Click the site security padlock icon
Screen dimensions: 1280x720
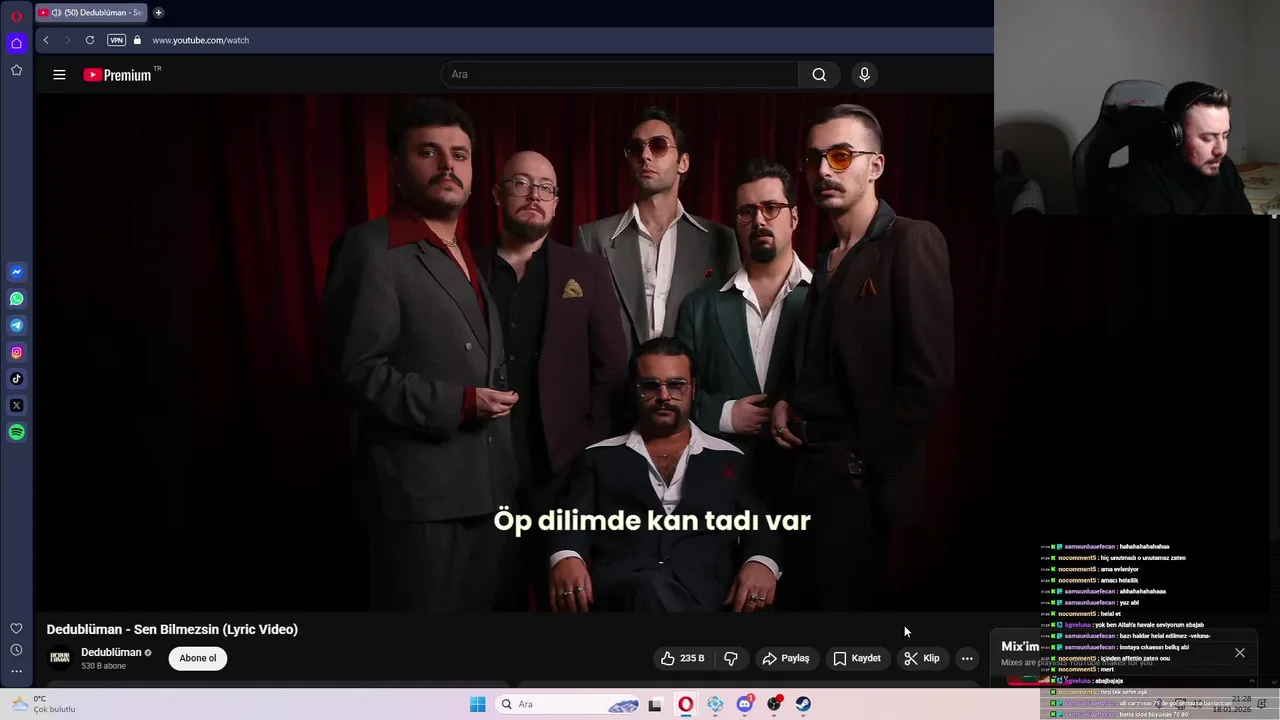138,40
